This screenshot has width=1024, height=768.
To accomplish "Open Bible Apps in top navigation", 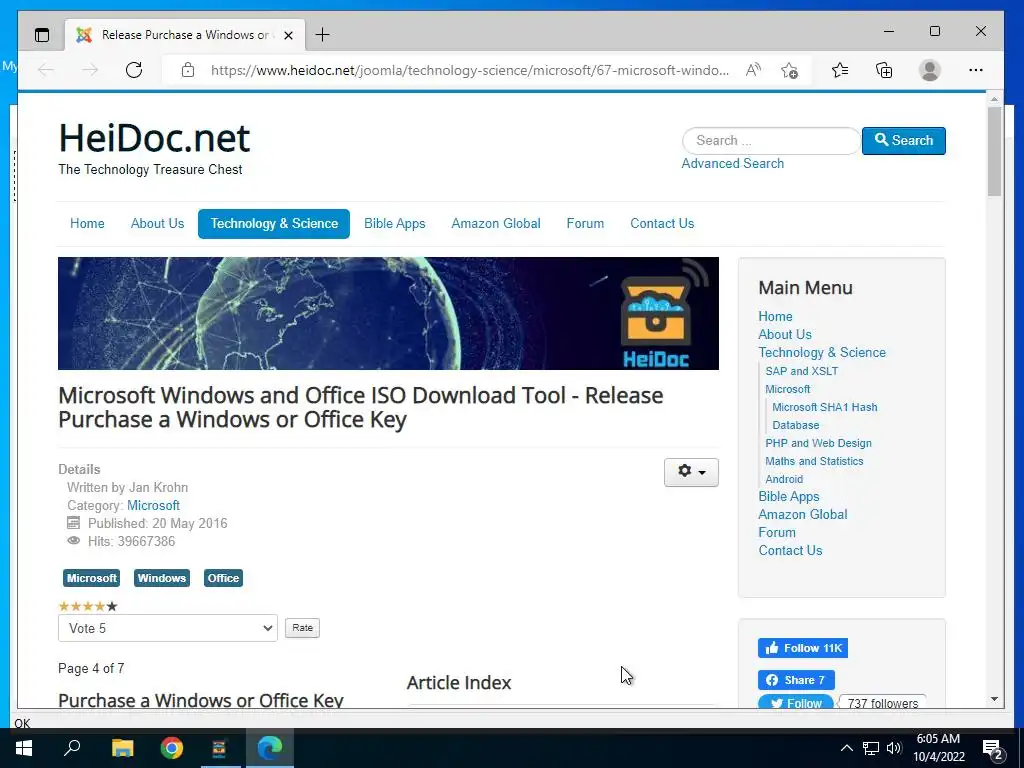I will pyautogui.click(x=394, y=223).
